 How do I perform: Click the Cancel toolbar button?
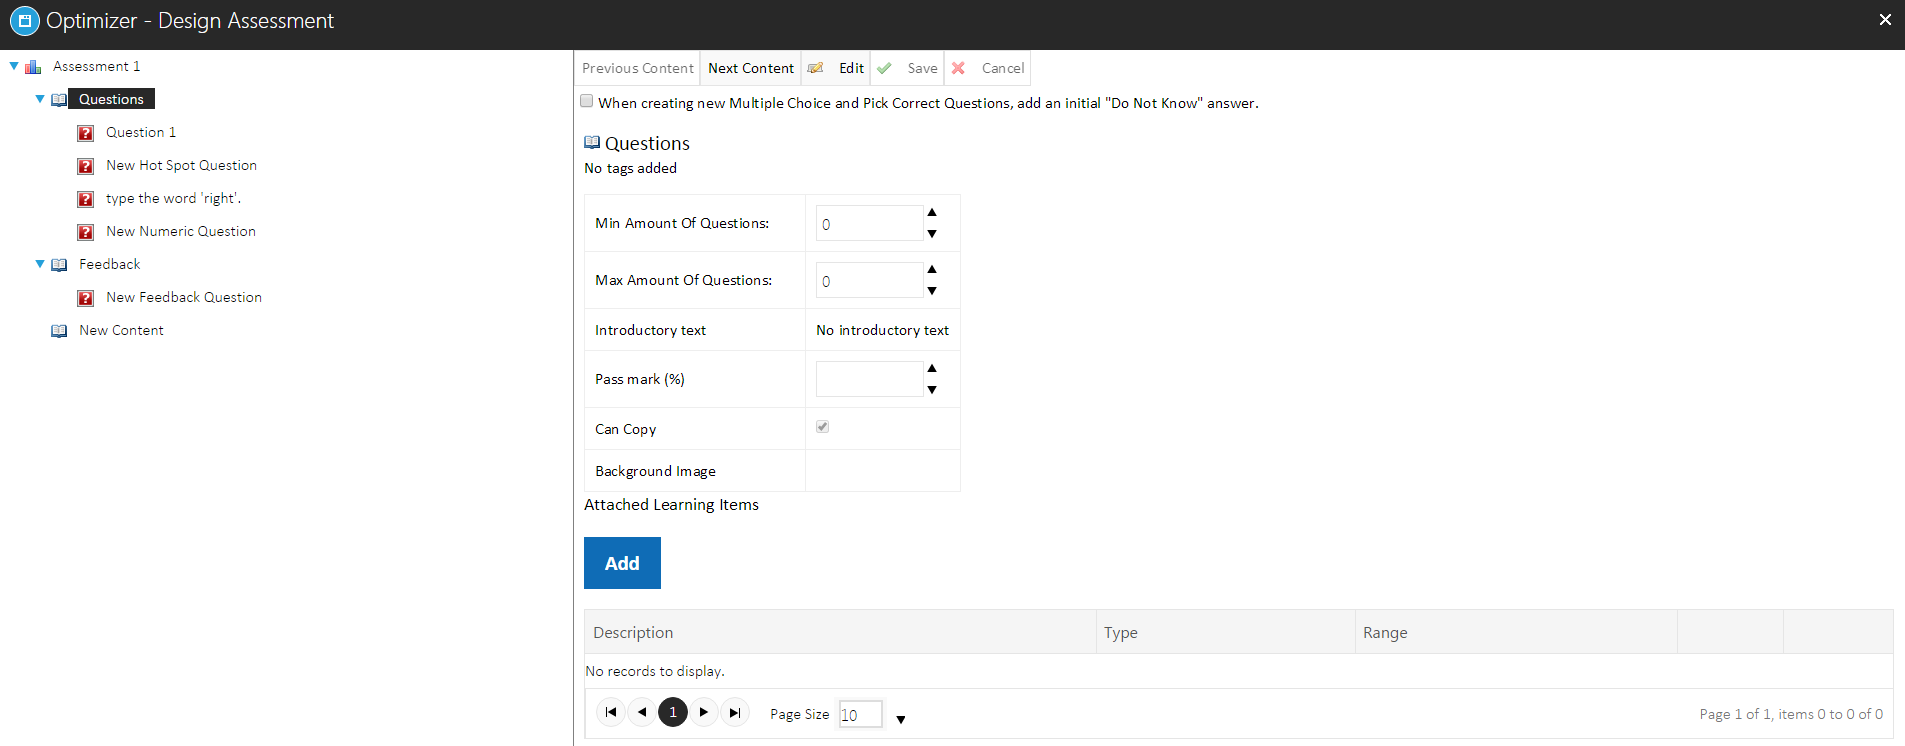tap(988, 68)
